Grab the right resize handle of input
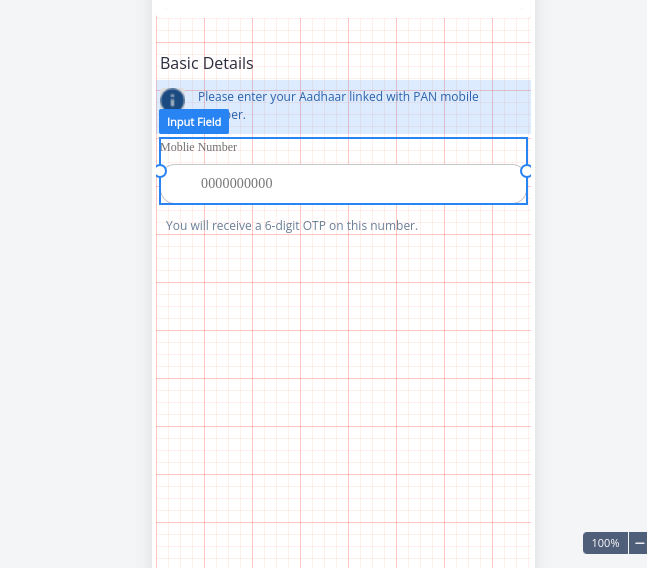Viewport: 647px width, 568px height. (527, 171)
